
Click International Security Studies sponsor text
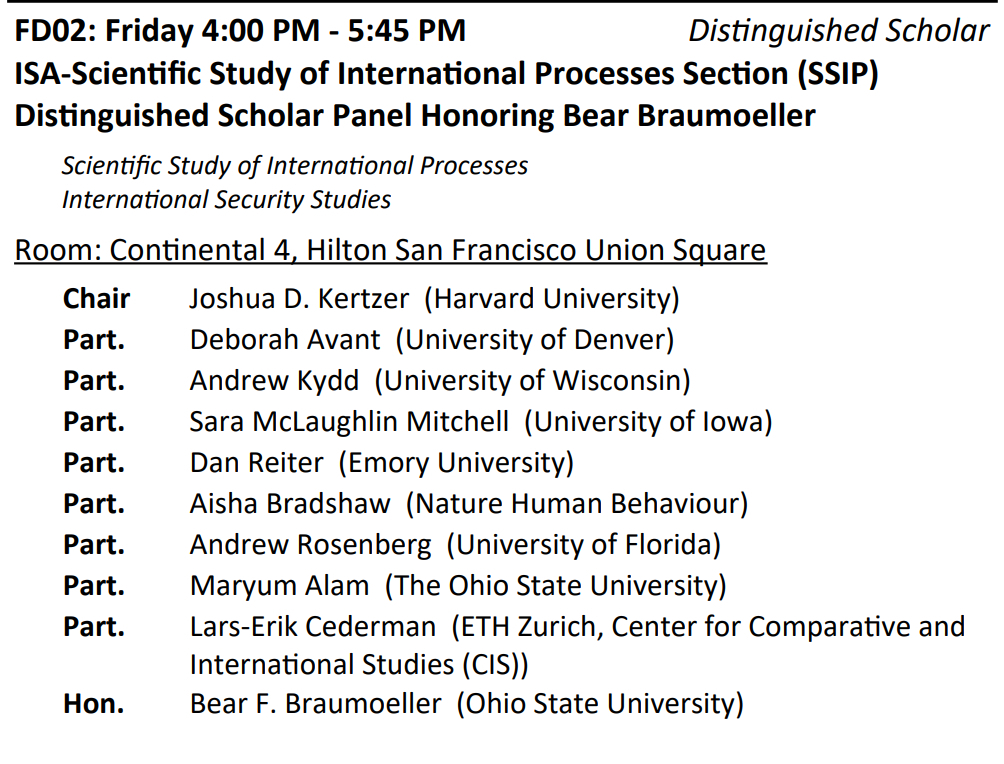227,199
